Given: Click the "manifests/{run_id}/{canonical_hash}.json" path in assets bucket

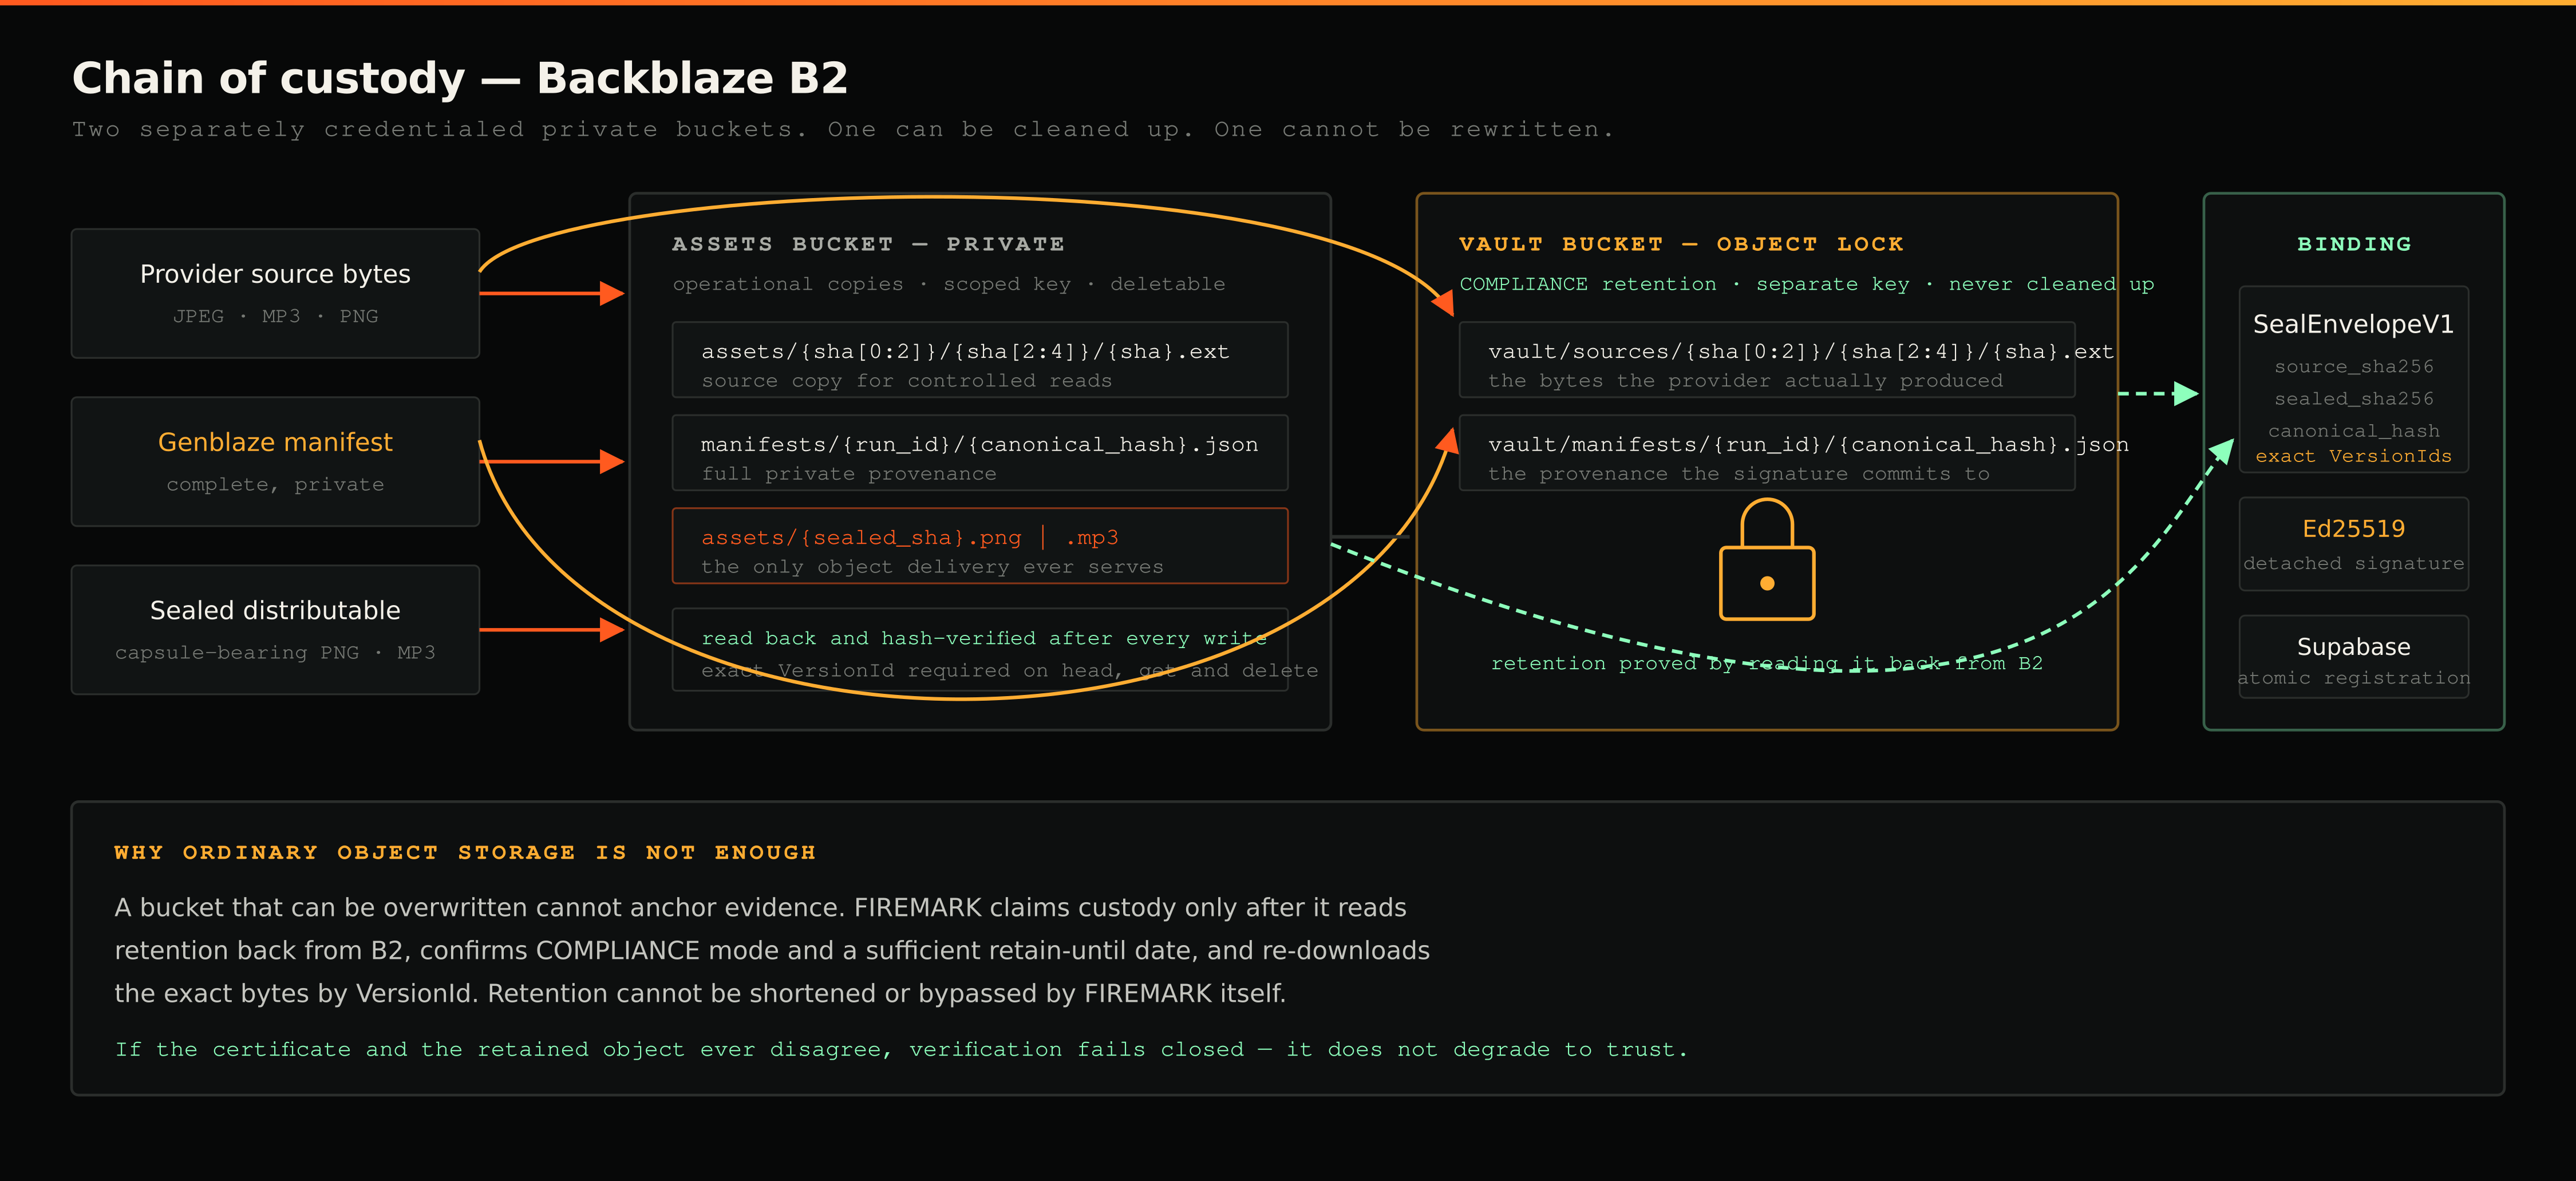Looking at the screenshot, I should 979,444.
